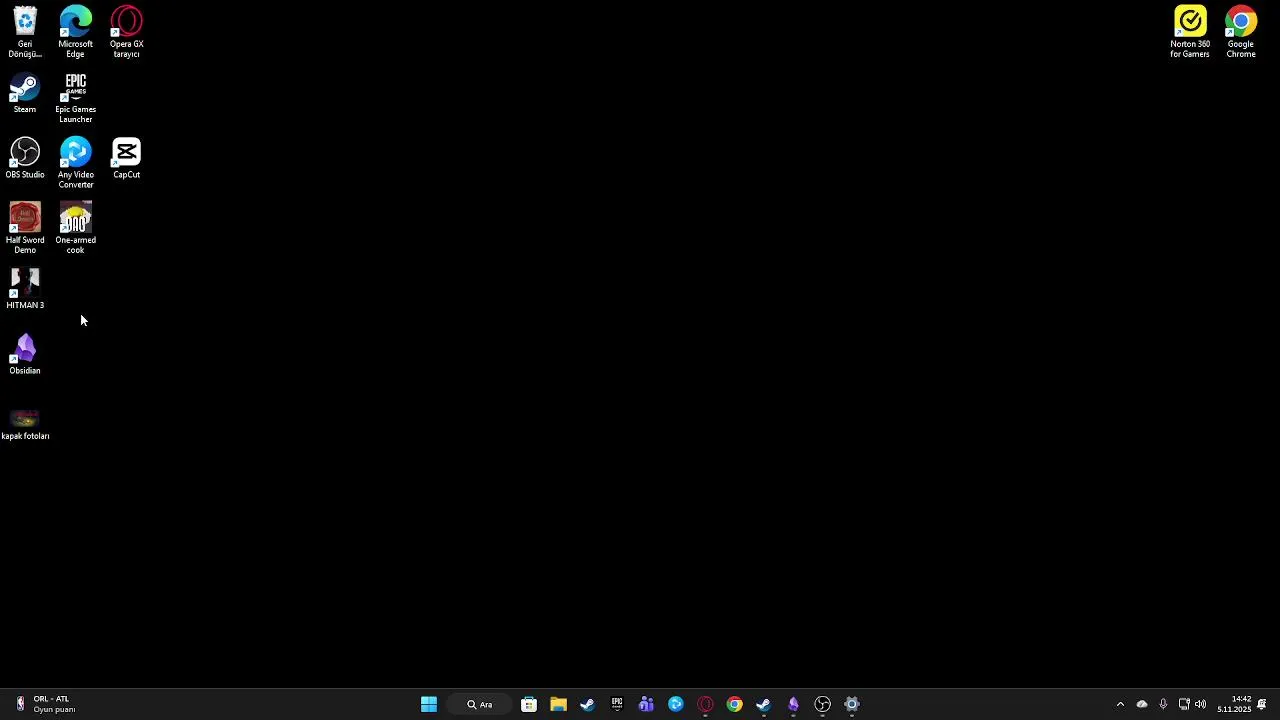Viewport: 1280px width, 720px height.
Task: Open the network tray icon
Action: pos(1184,704)
